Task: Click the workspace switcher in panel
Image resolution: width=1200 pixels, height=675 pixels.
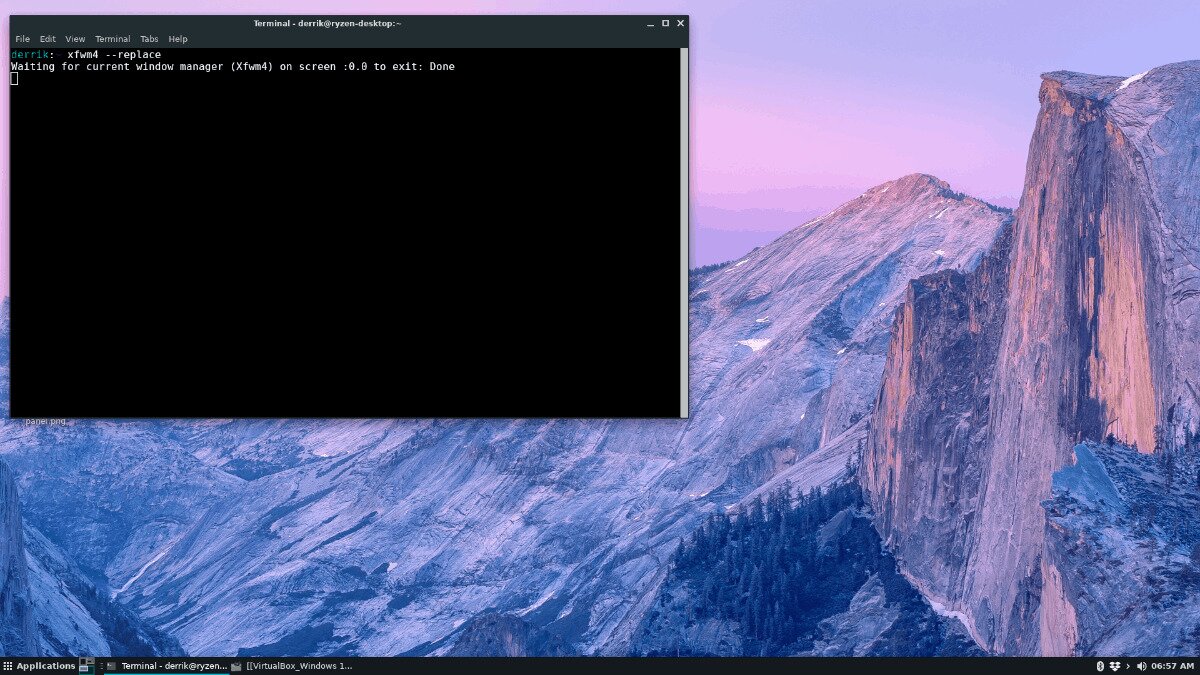Action: click(87, 666)
